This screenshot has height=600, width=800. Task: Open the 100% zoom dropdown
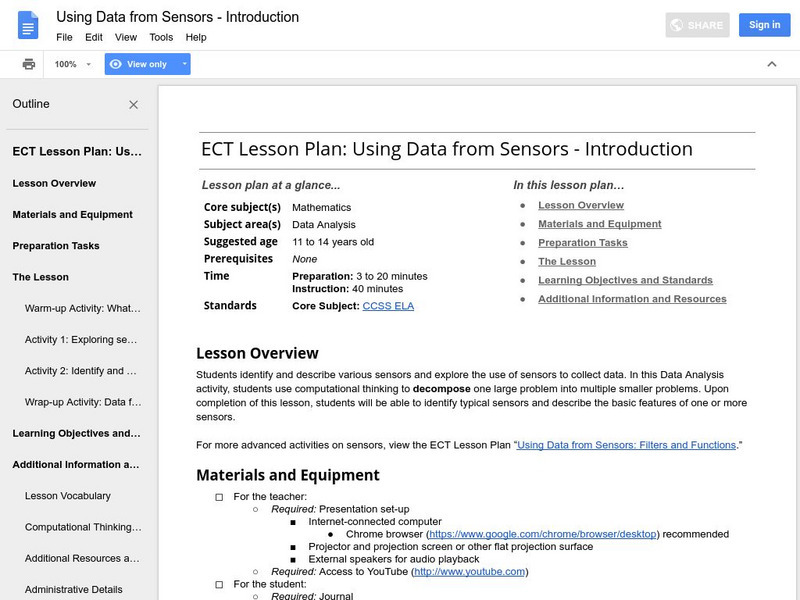tap(72, 64)
